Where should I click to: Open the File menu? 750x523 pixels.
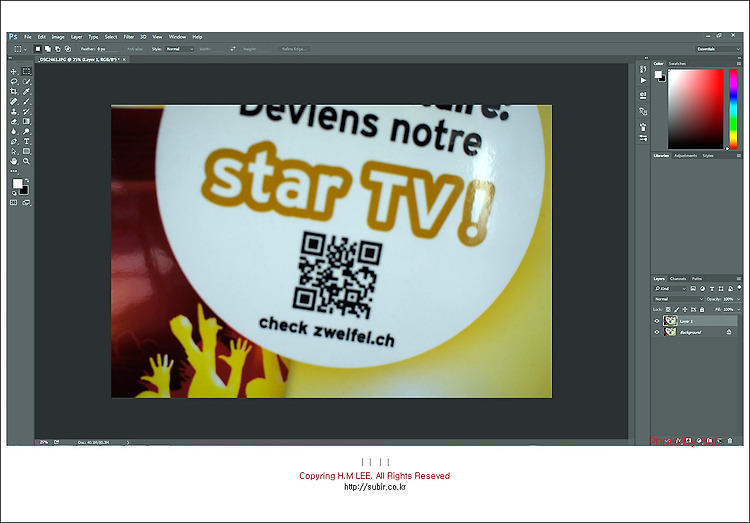[28, 37]
